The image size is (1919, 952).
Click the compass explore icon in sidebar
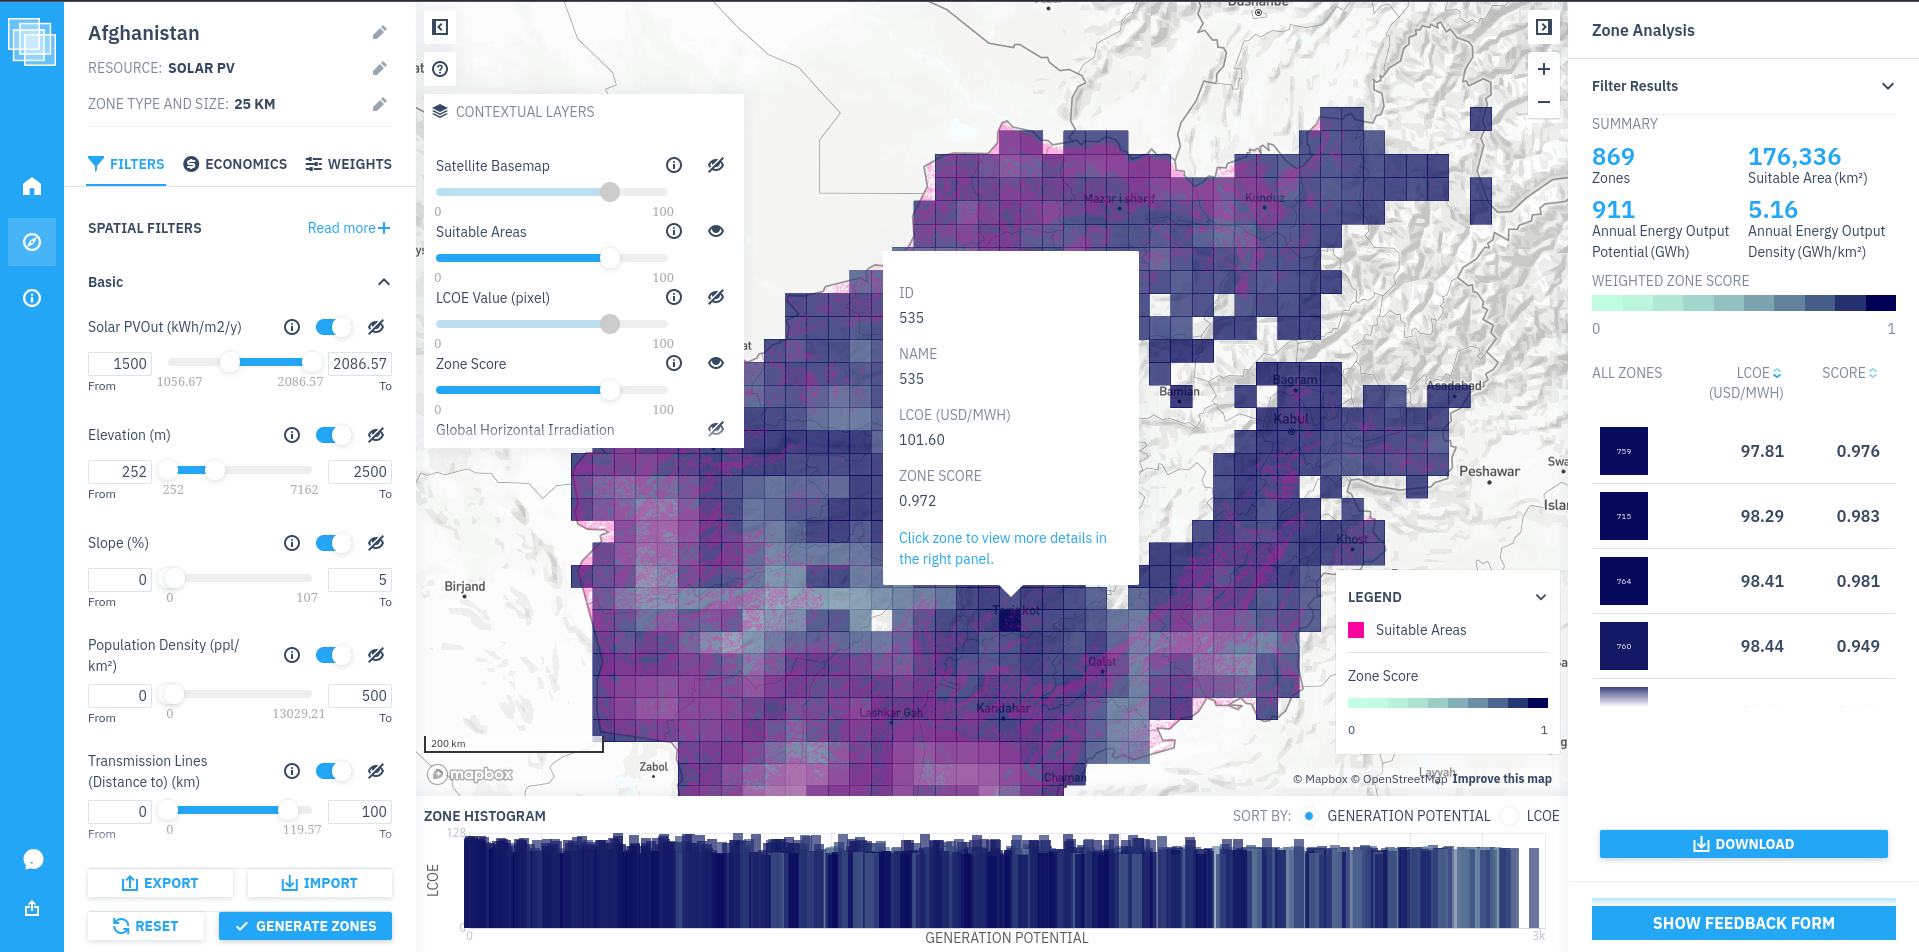(32, 242)
